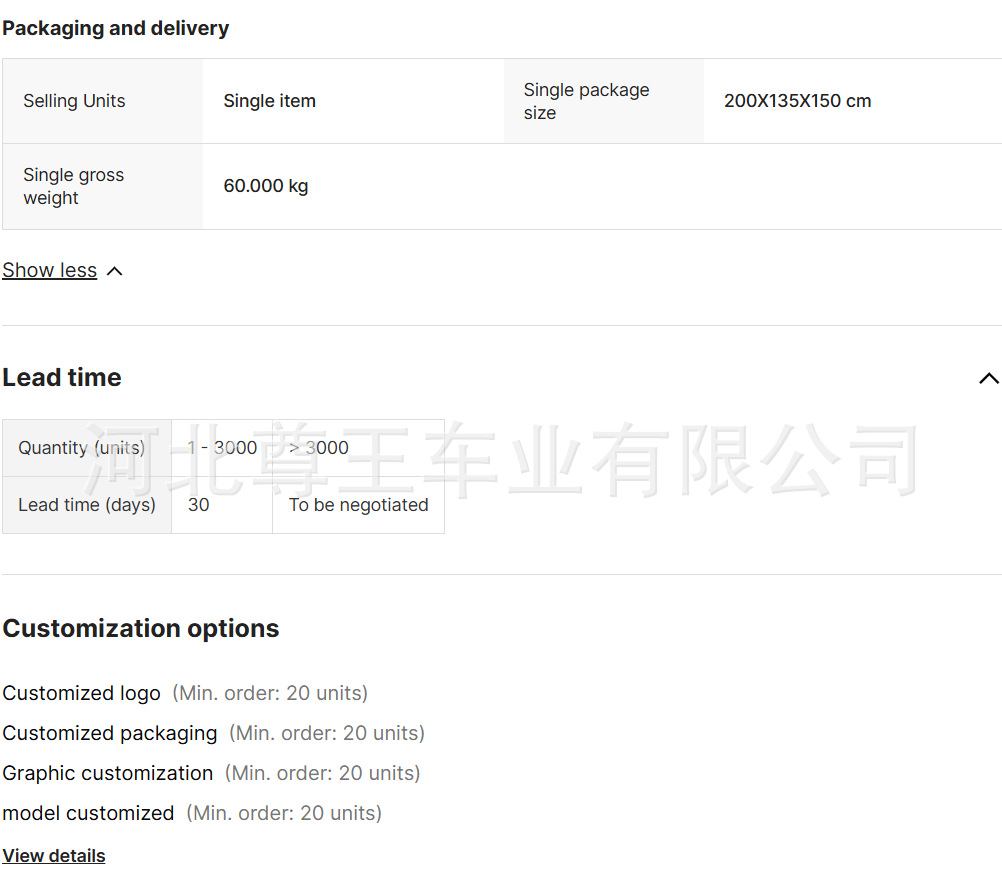Select the Graphic customization option
1002x893 pixels.
point(108,773)
